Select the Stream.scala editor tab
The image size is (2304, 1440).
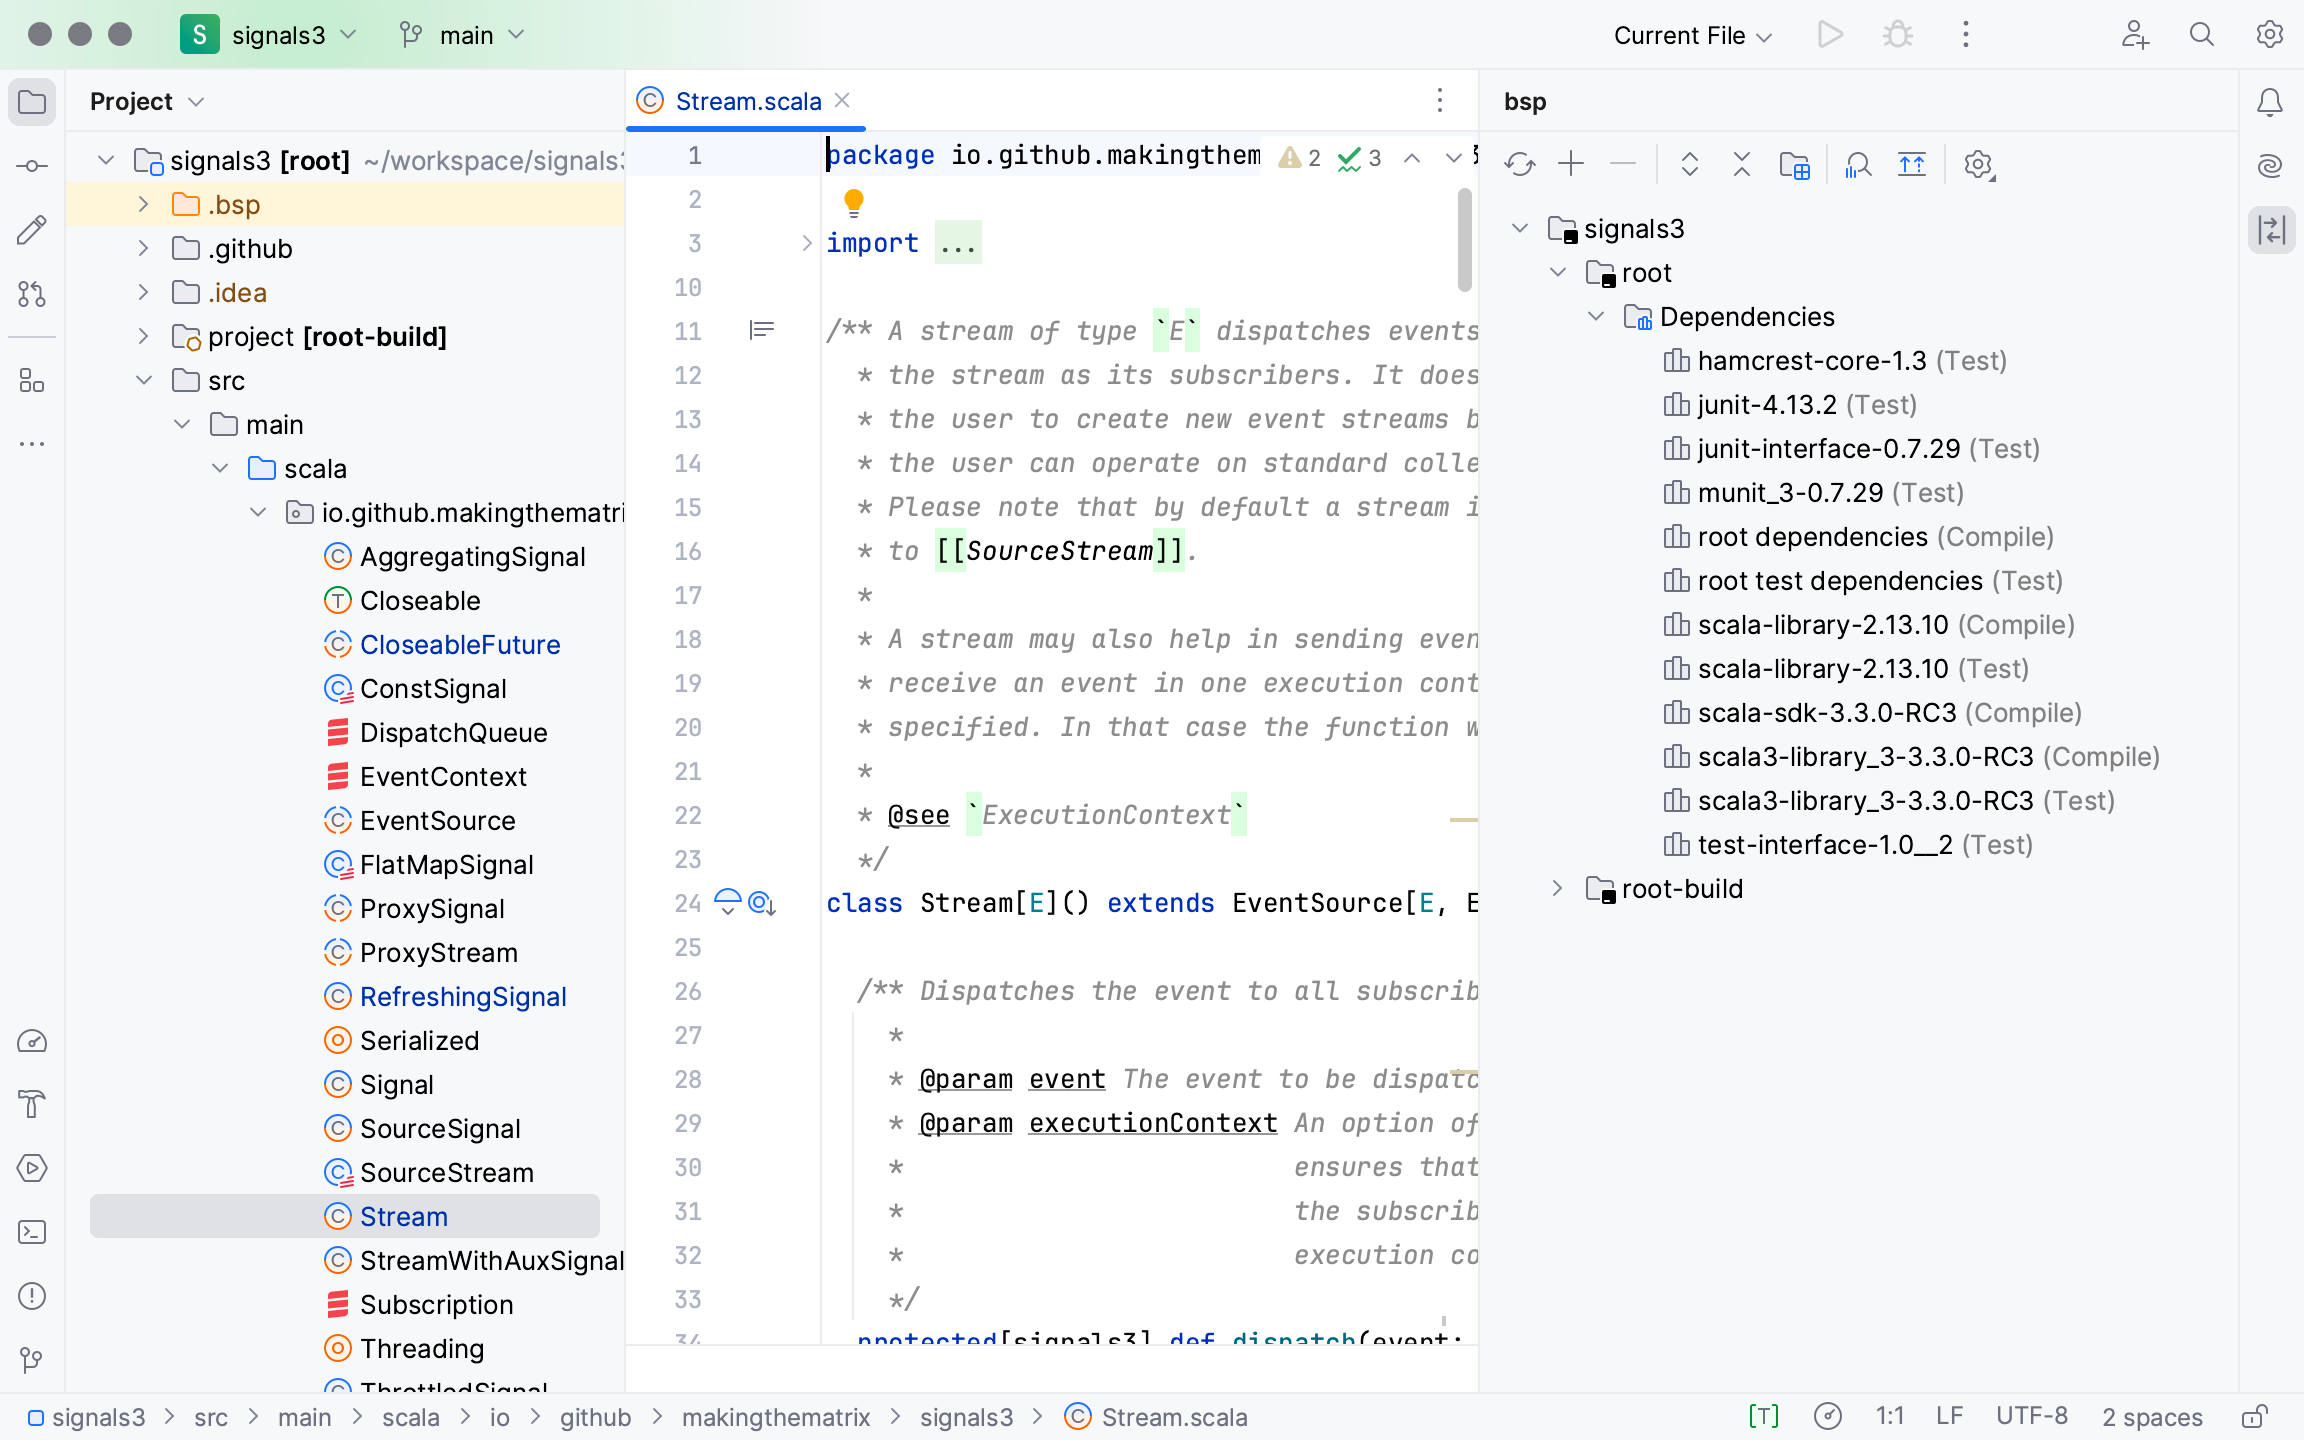point(748,101)
